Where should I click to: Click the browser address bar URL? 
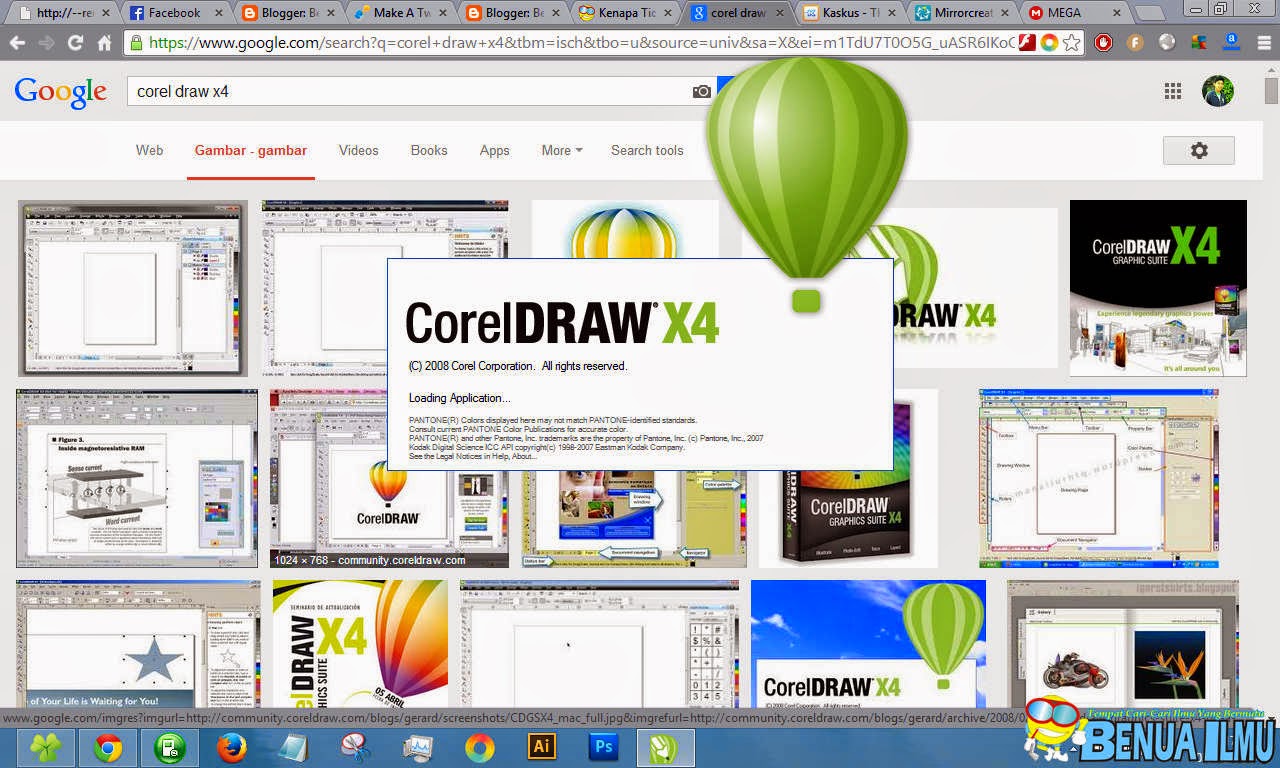tap(580, 43)
